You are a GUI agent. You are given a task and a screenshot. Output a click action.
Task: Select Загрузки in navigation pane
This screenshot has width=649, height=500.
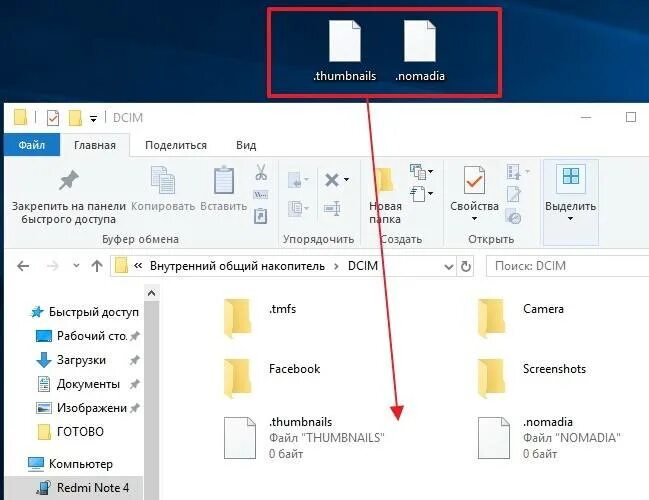click(x=87, y=360)
